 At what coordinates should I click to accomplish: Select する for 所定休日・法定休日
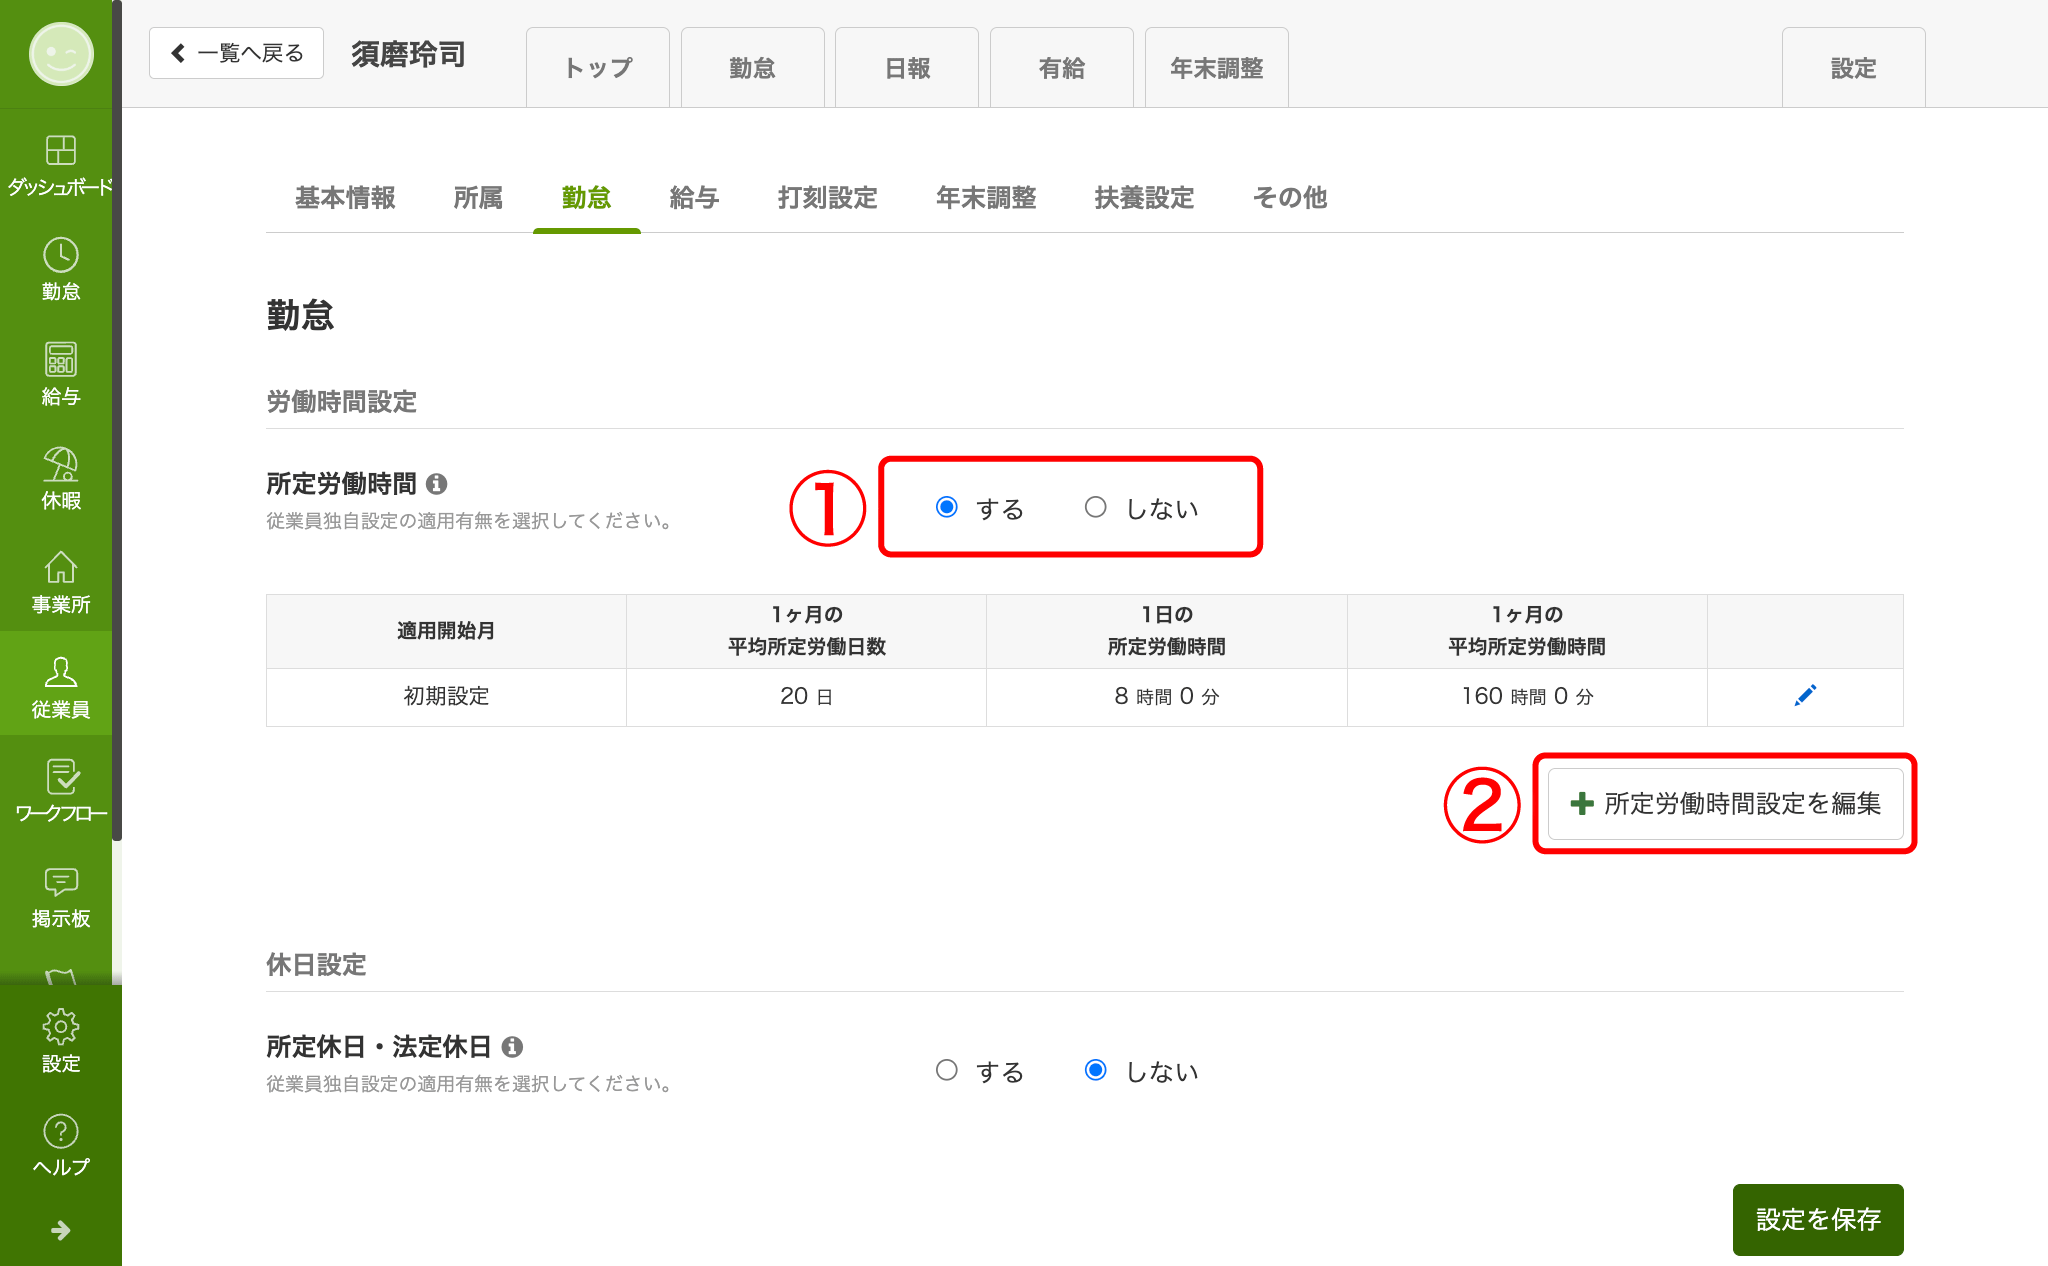click(x=947, y=1071)
